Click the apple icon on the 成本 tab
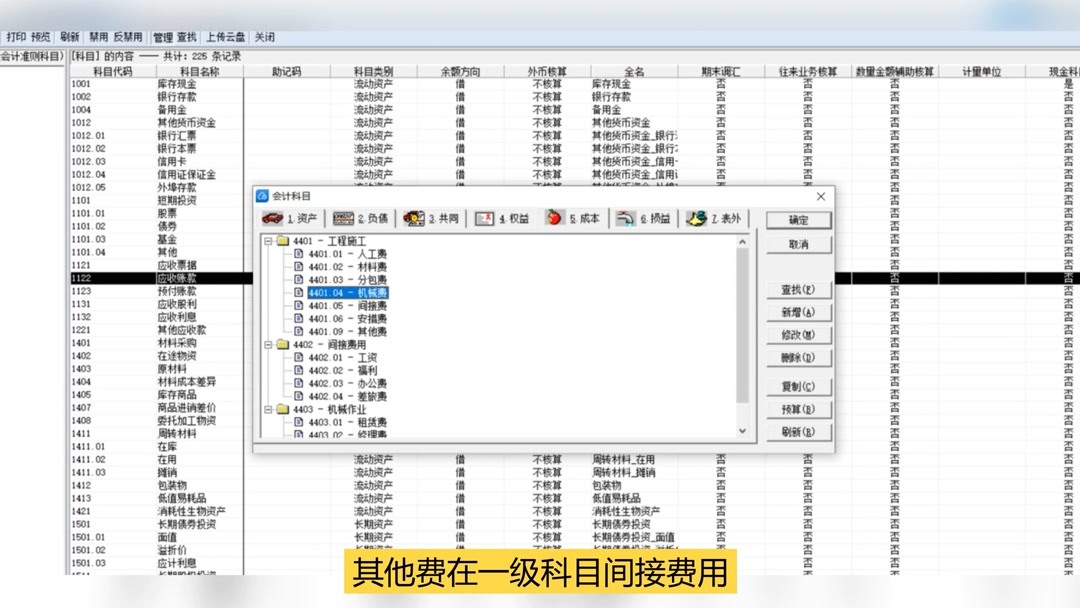Viewport: 1080px width, 608px height. [554, 218]
